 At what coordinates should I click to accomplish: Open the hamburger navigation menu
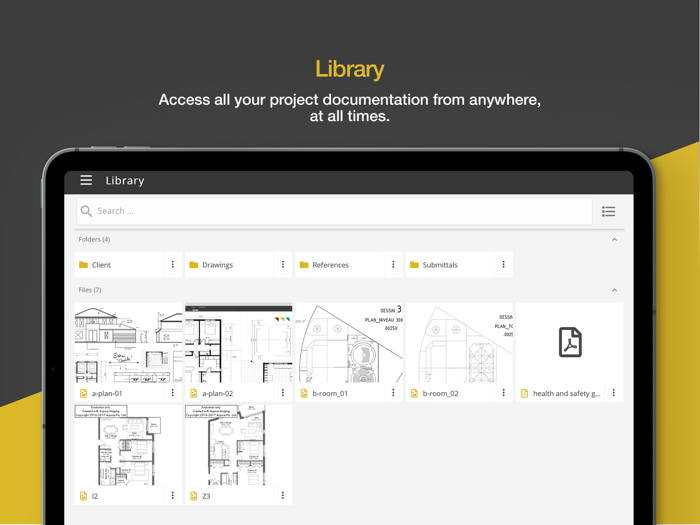tap(86, 180)
